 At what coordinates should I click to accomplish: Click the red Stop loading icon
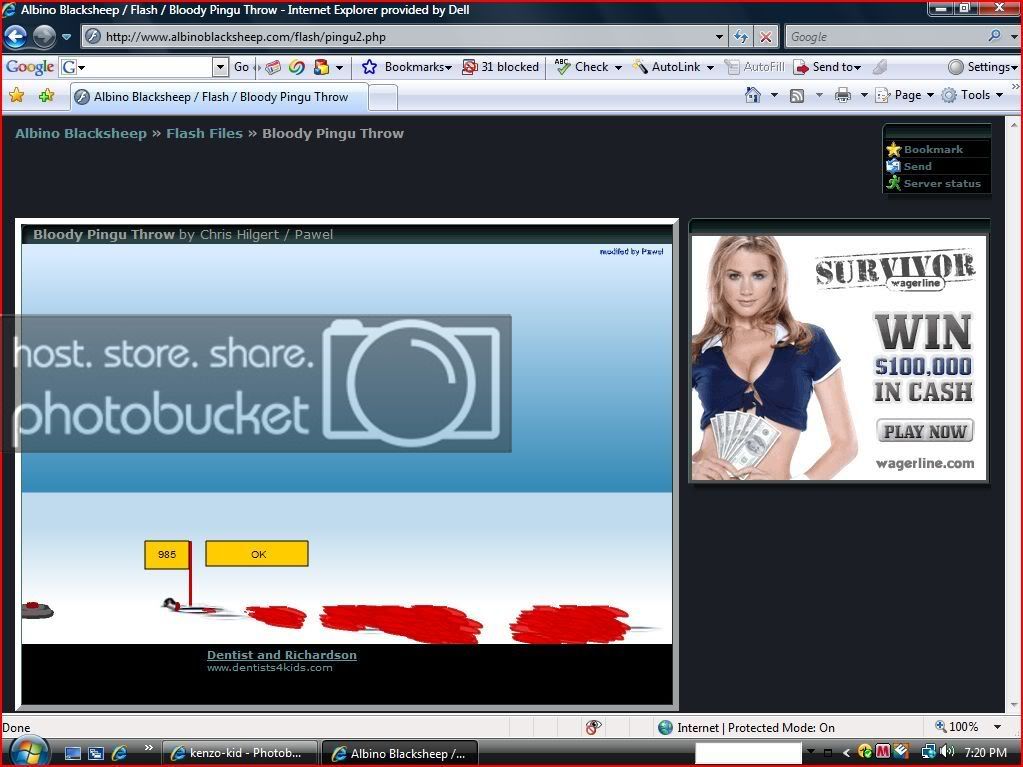click(x=765, y=37)
